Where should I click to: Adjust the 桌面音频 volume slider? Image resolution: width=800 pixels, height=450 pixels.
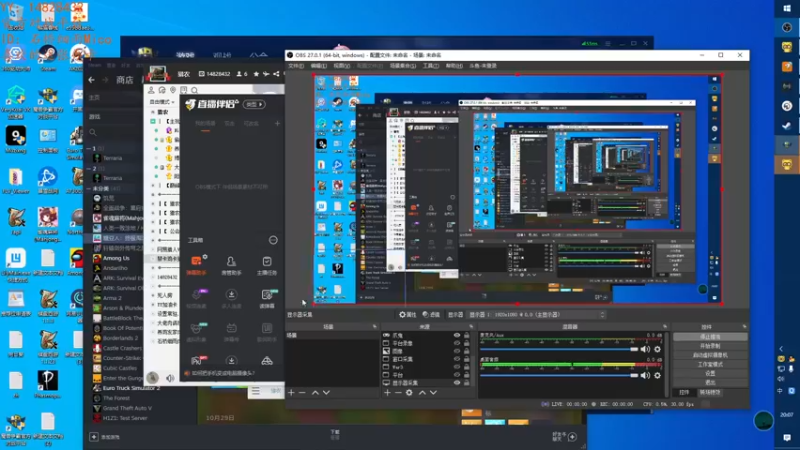559,376
